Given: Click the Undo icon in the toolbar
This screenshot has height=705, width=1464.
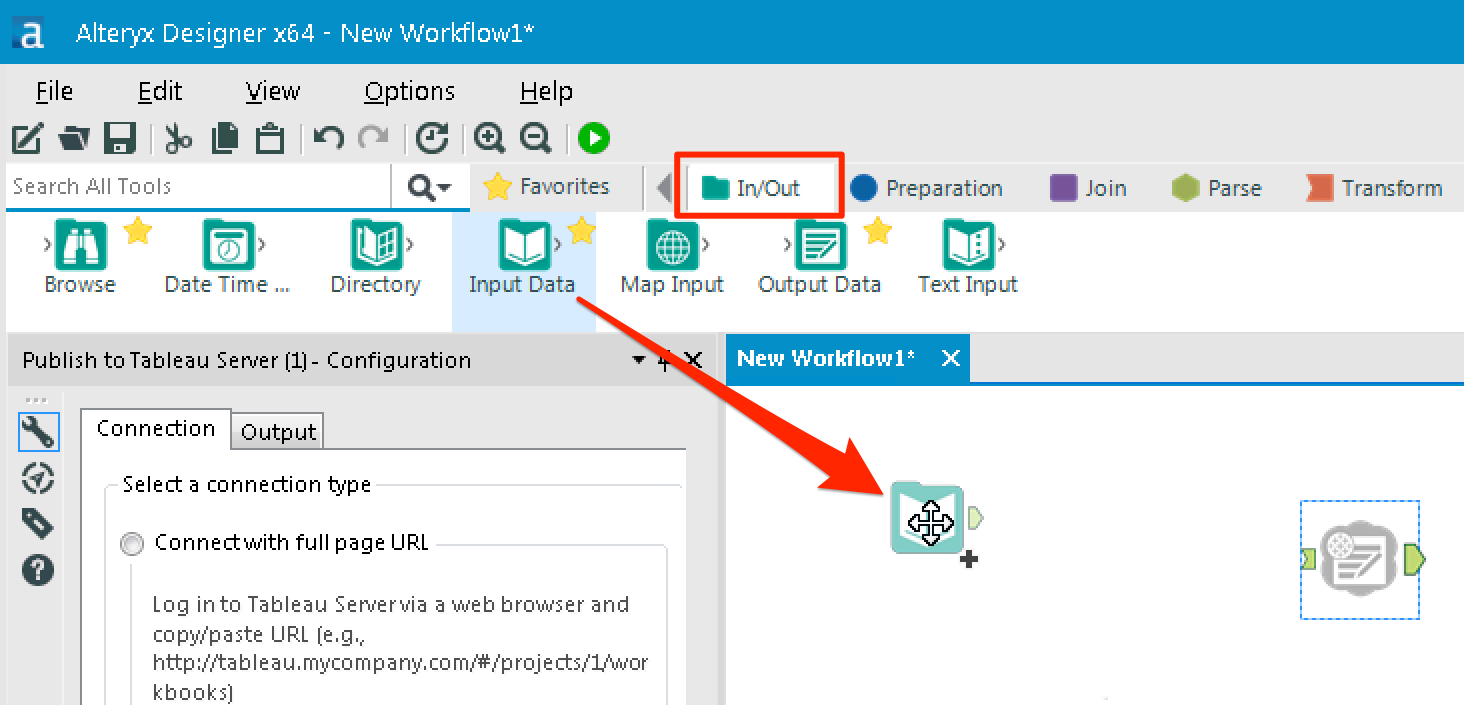Looking at the screenshot, I should [x=328, y=138].
